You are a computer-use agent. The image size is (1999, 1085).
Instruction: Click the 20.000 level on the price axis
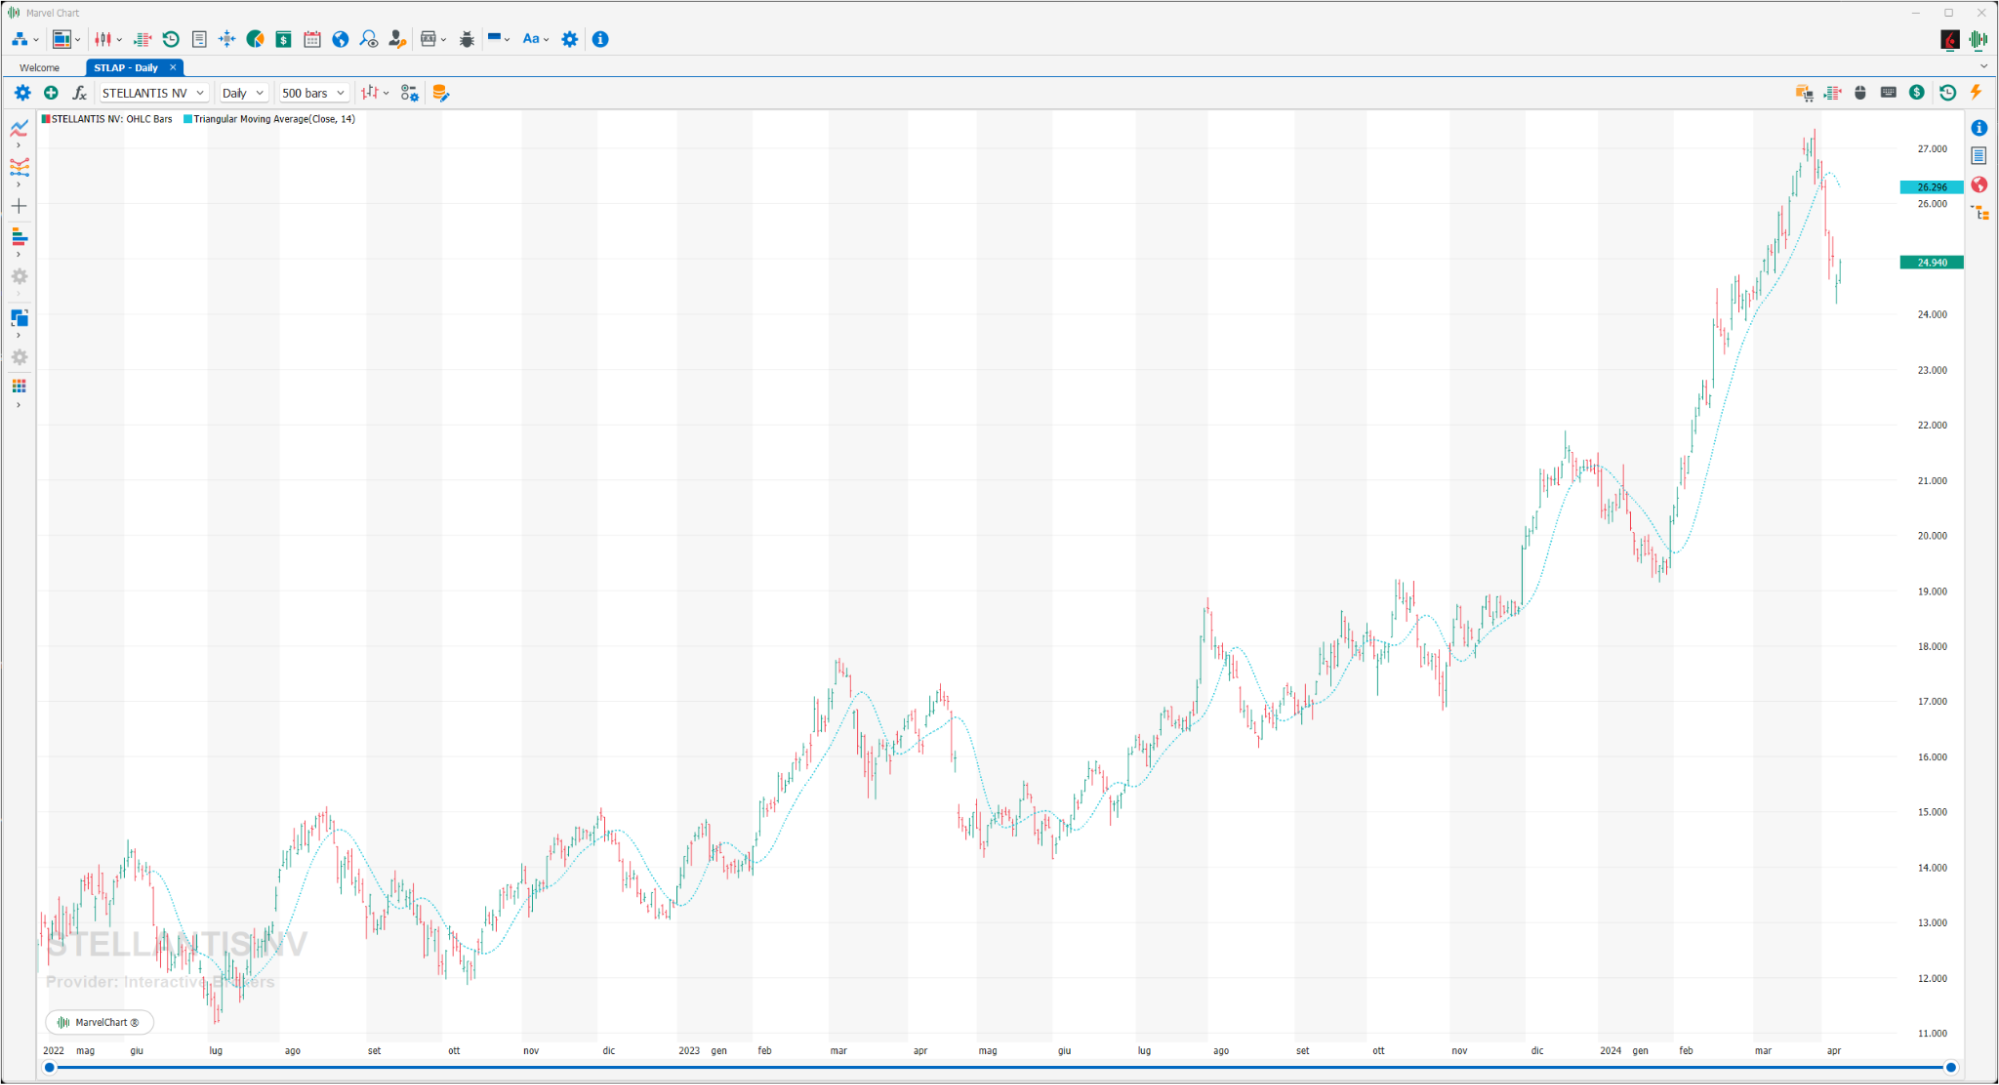pos(1932,536)
